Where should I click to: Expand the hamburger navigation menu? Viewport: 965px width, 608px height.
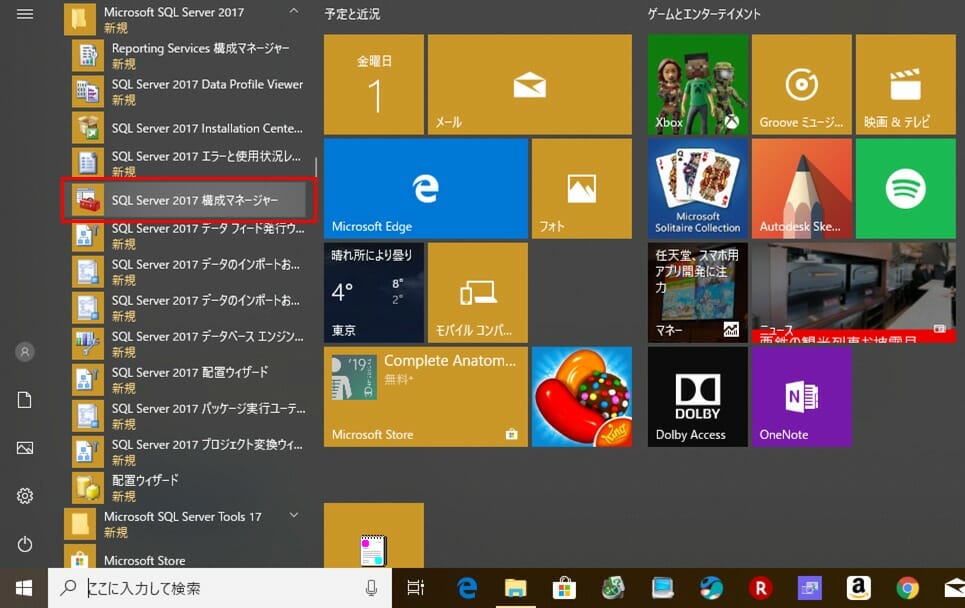25,14
